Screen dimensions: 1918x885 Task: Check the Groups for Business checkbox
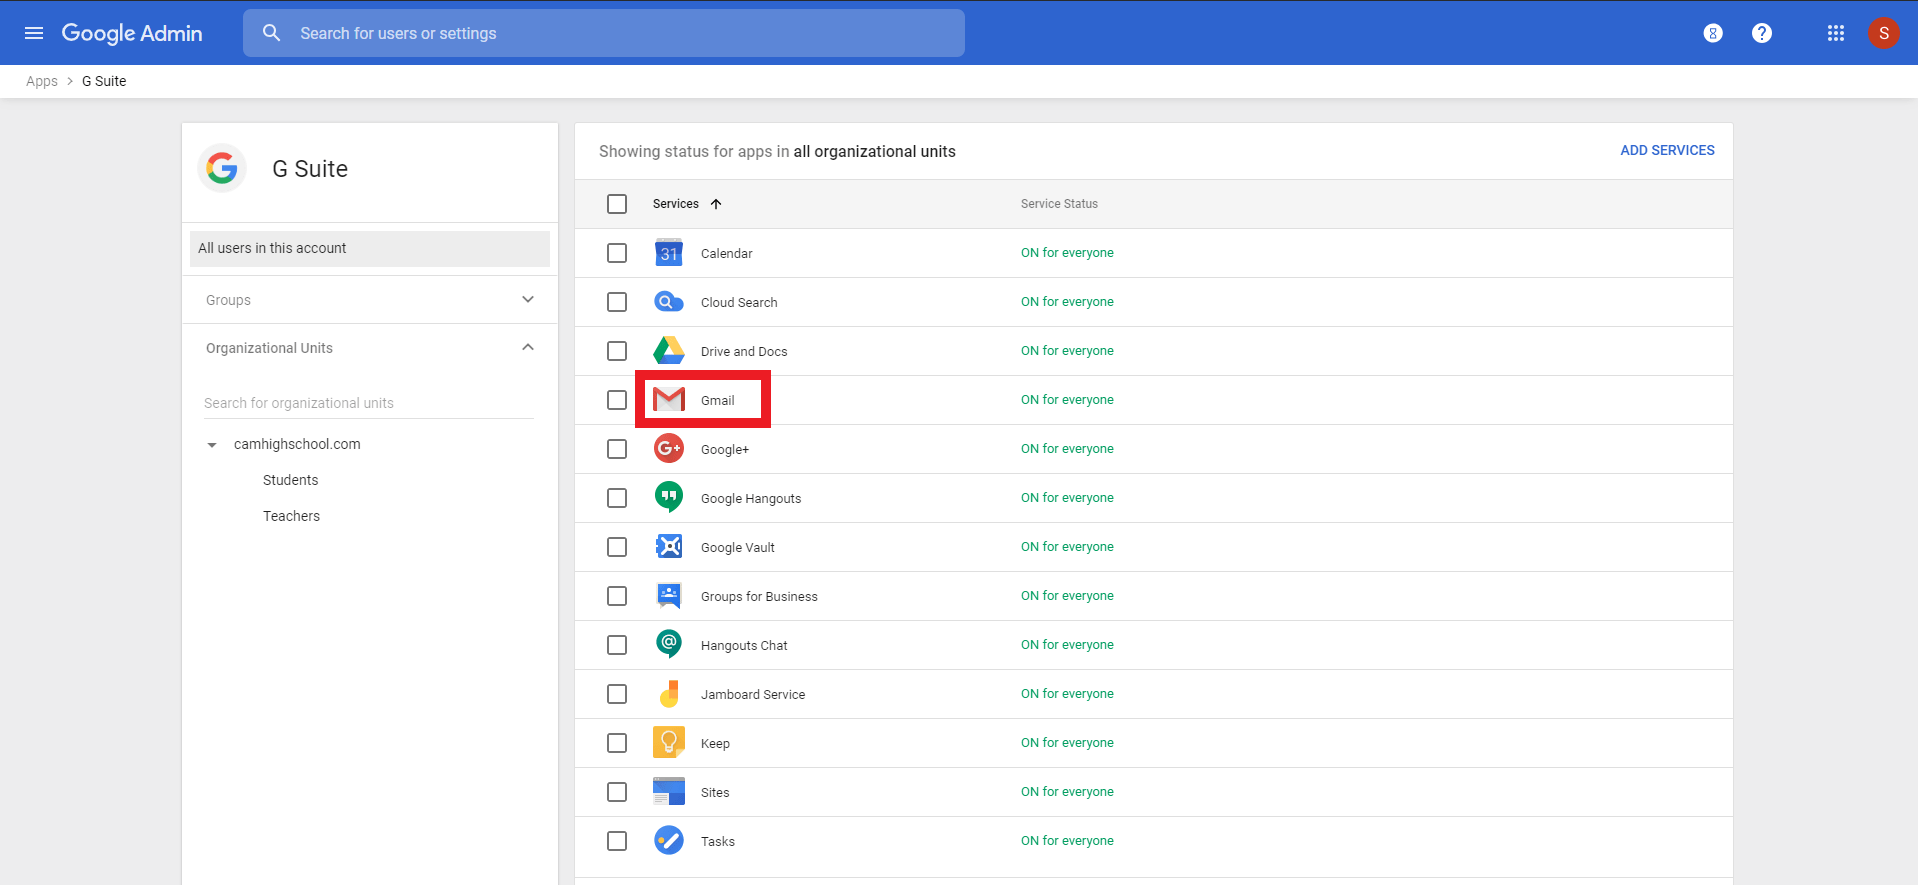tap(617, 596)
